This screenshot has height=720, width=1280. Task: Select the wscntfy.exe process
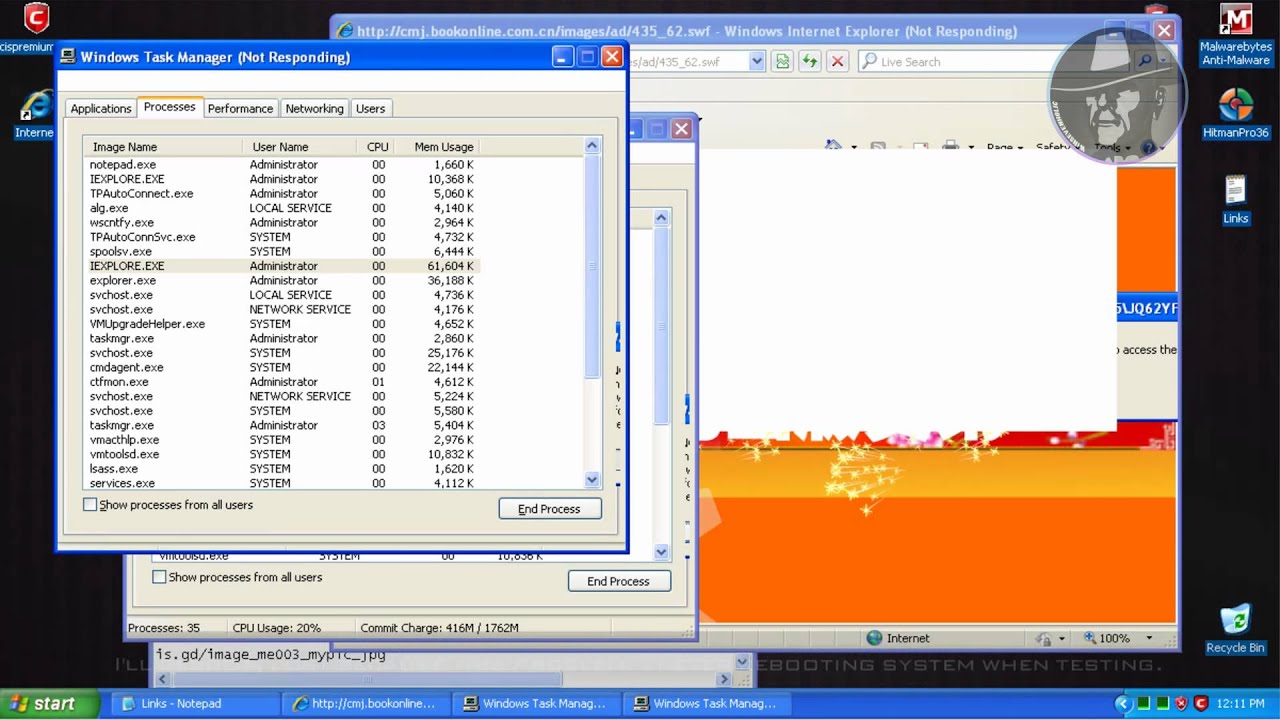(282, 222)
